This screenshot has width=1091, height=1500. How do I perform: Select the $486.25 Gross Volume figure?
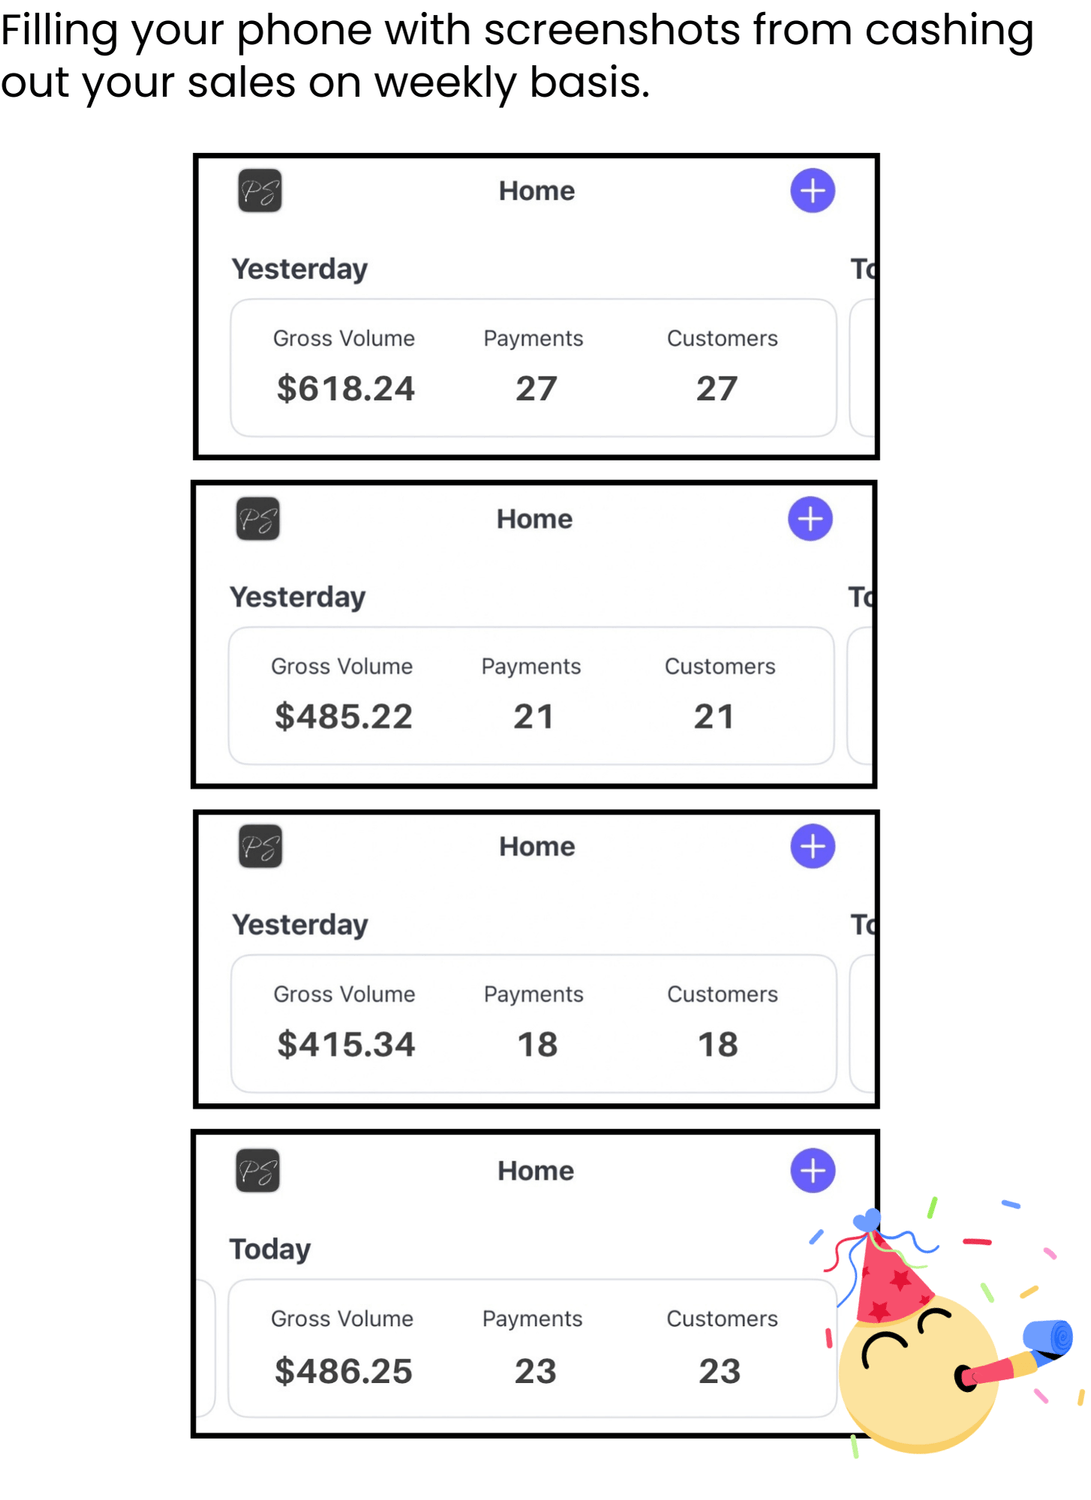[344, 1371]
